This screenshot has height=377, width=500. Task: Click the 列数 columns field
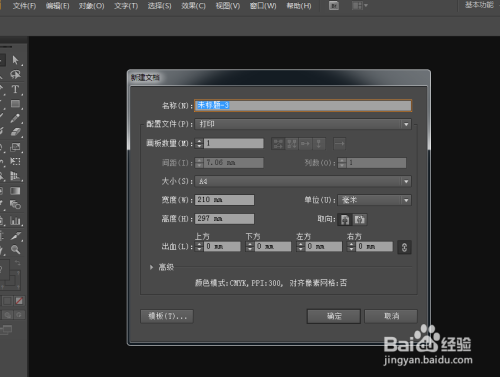pos(376,163)
